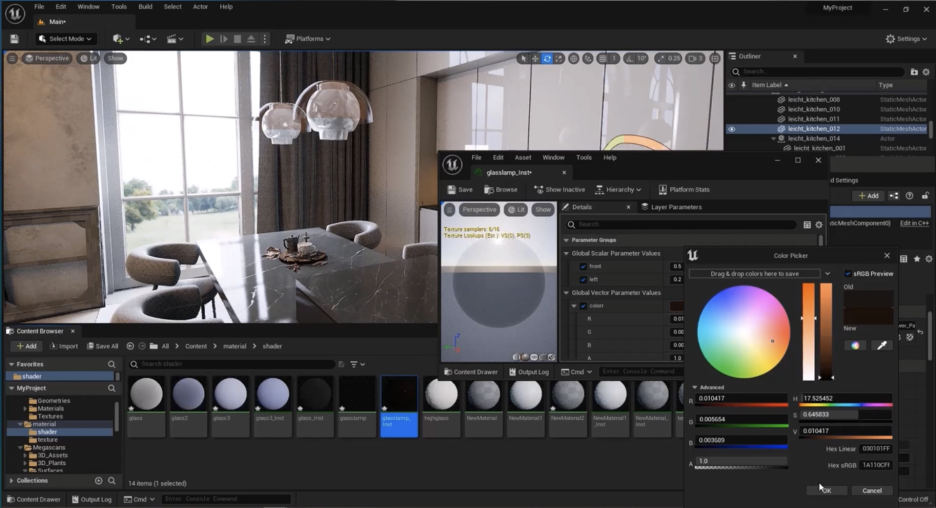This screenshot has width=936, height=508.
Task: Open Platform Stats in the material editor
Action: pyautogui.click(x=684, y=189)
